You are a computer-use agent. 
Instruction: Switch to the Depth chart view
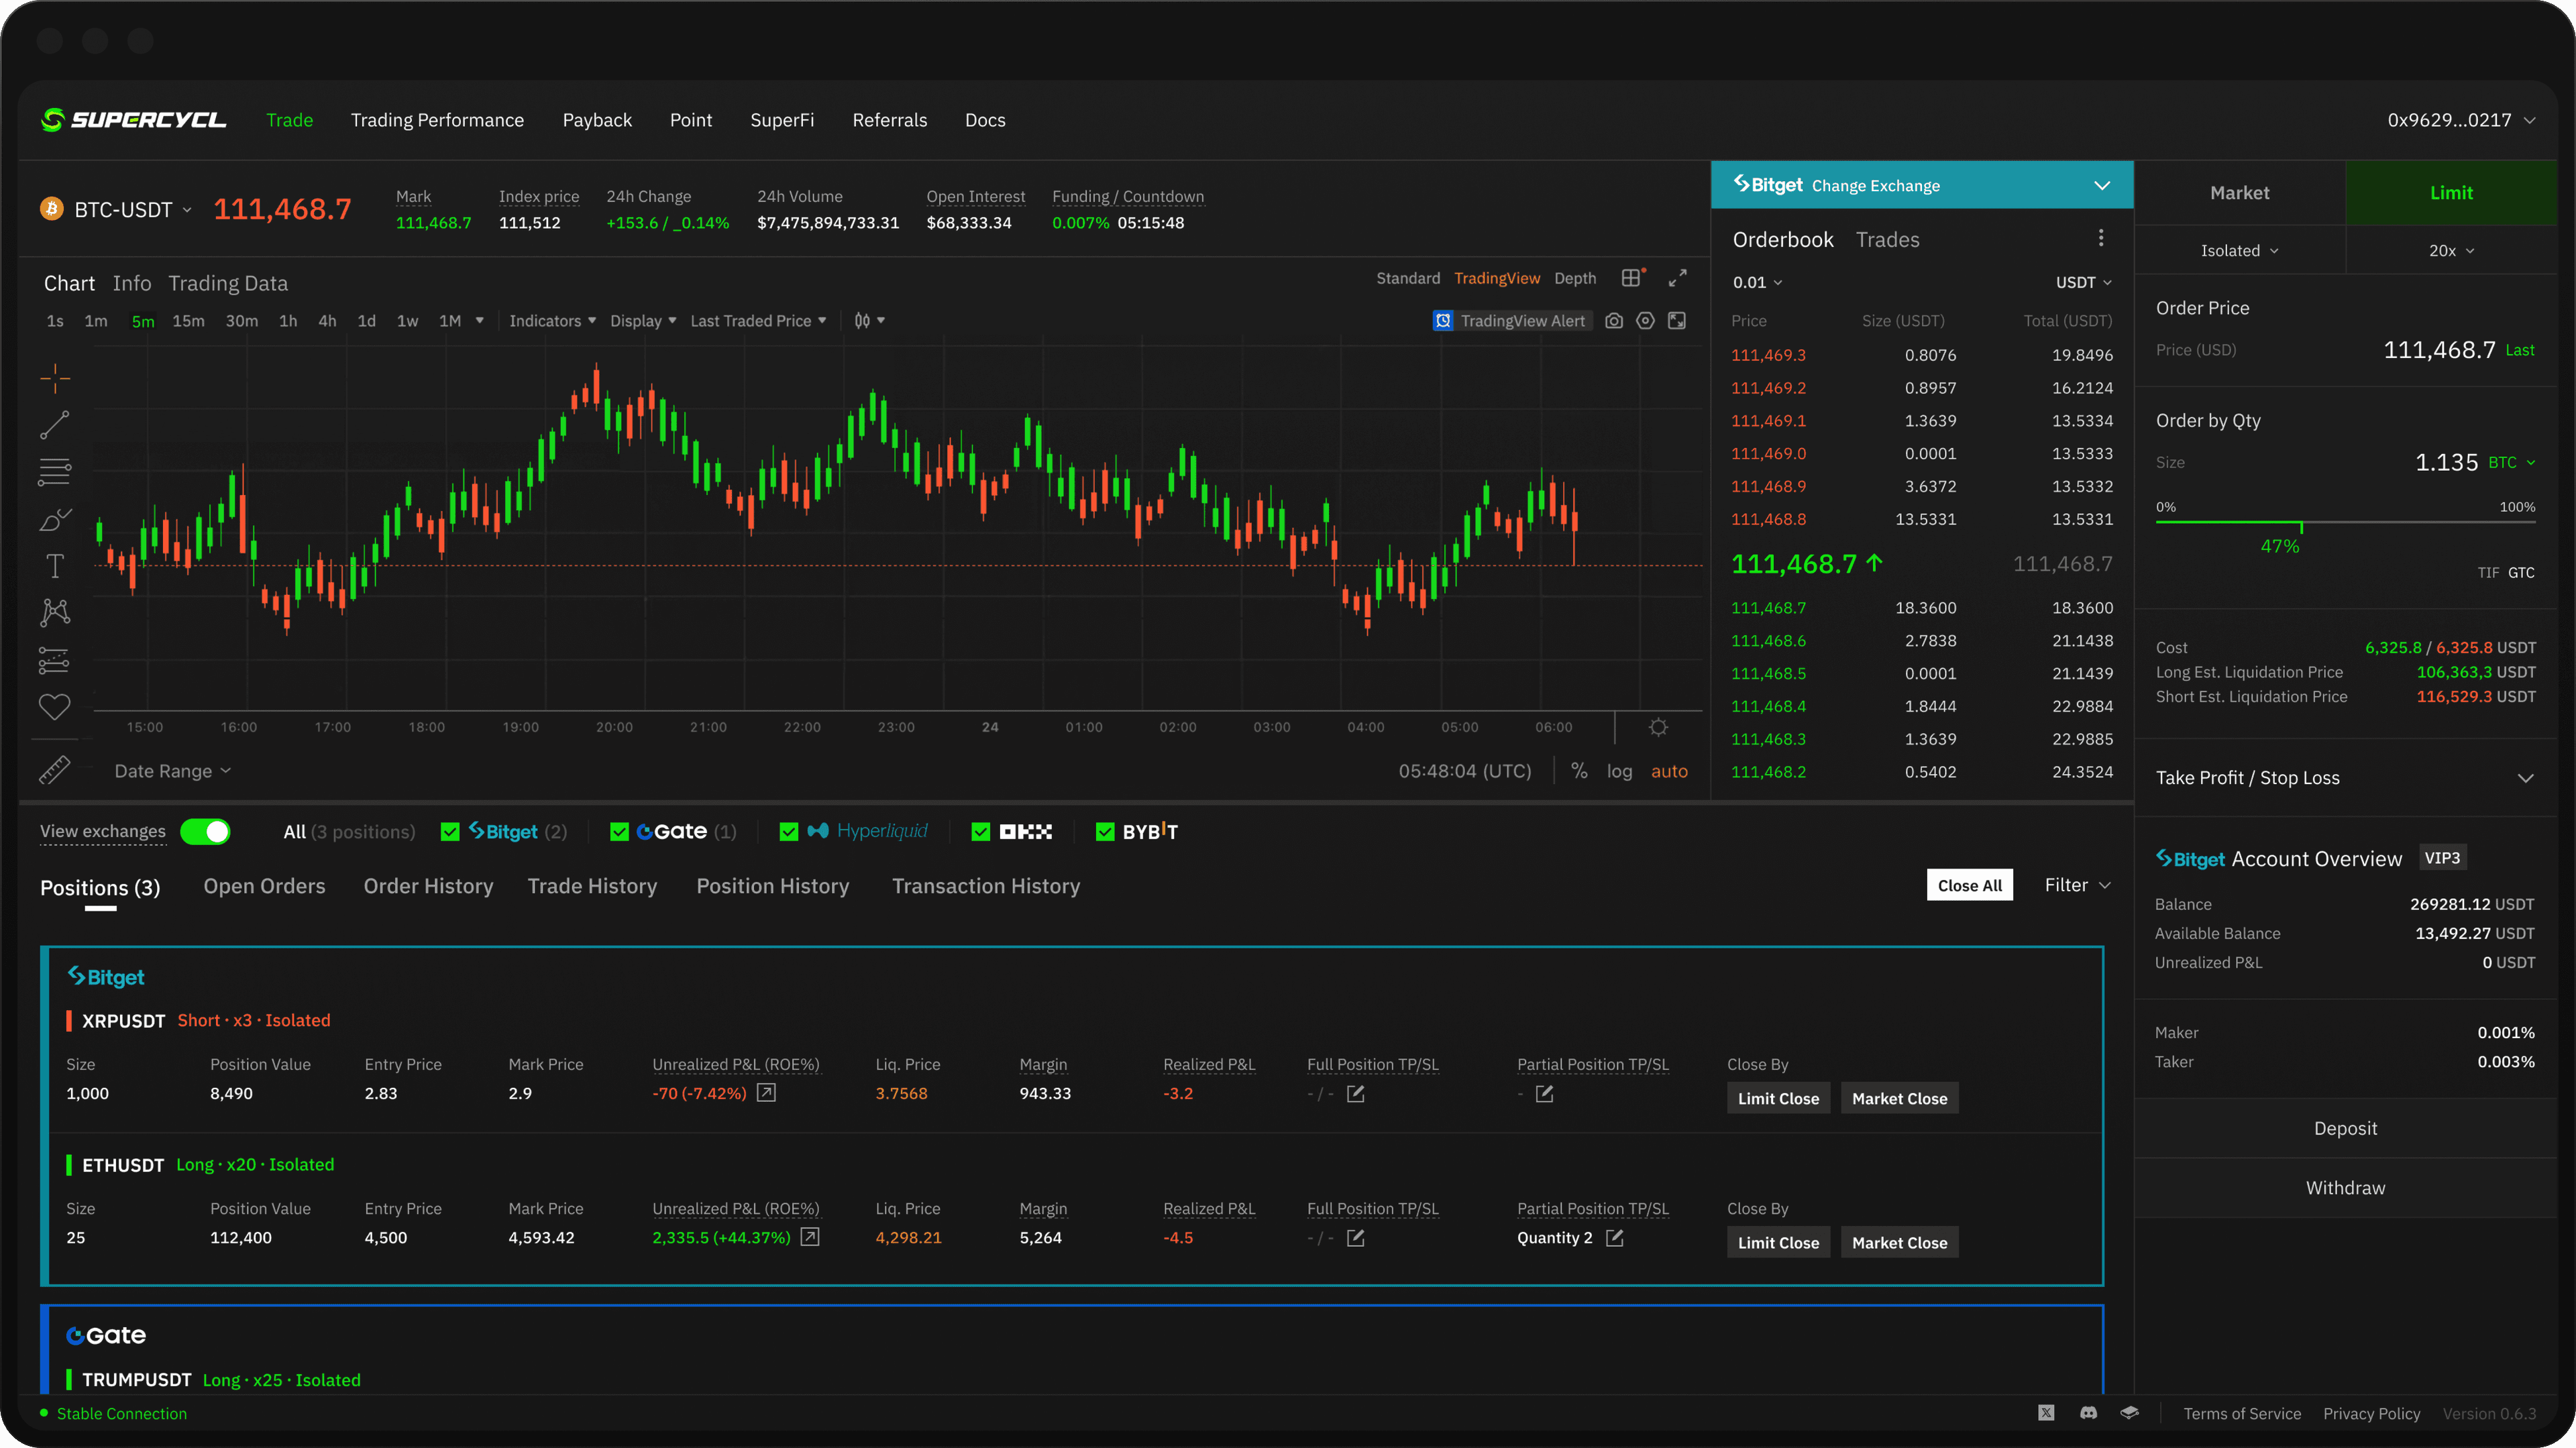pyautogui.click(x=1575, y=278)
